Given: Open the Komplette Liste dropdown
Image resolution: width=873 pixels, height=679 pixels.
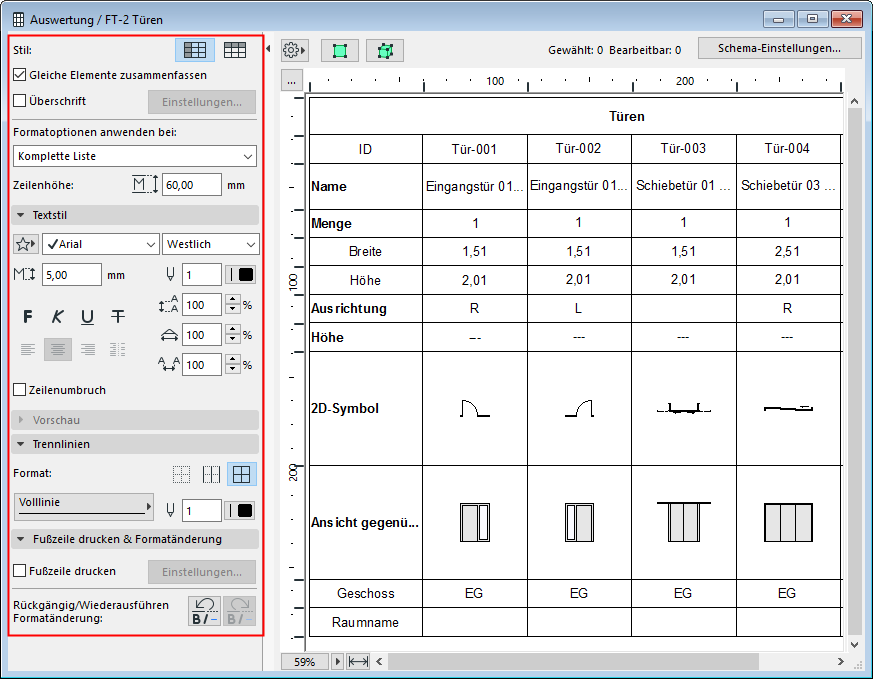Looking at the screenshot, I should click(x=135, y=156).
